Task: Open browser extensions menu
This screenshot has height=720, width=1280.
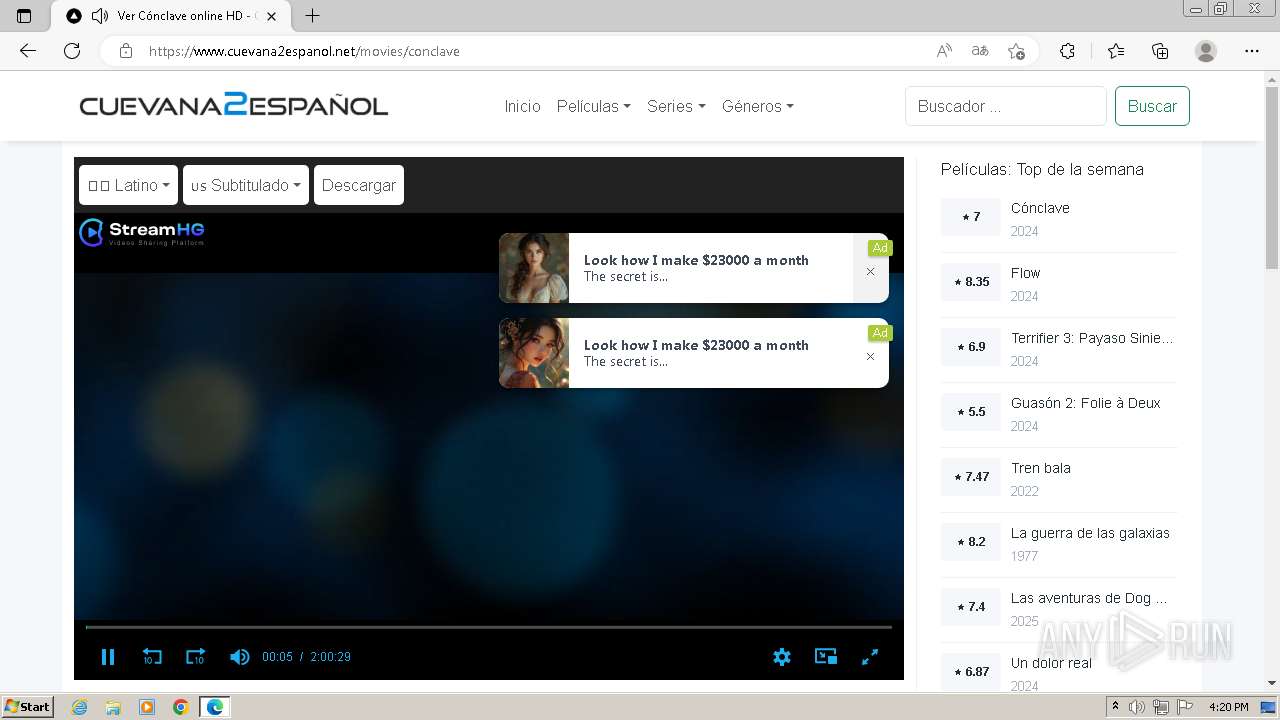Action: [x=1067, y=51]
